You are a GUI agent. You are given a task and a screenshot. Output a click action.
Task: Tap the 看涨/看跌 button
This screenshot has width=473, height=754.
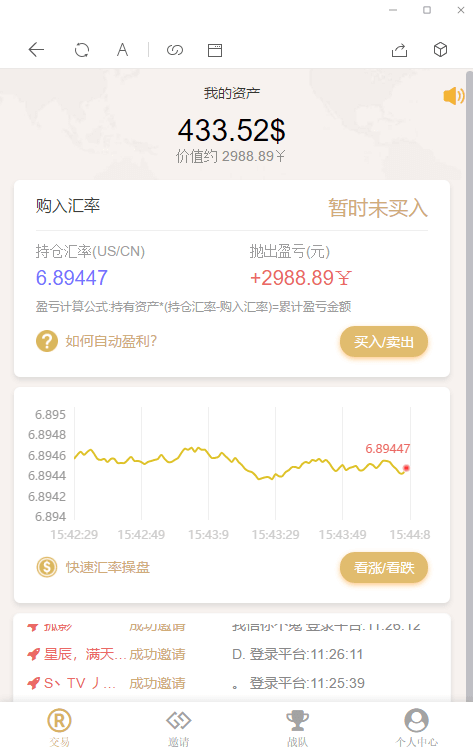[x=384, y=568]
